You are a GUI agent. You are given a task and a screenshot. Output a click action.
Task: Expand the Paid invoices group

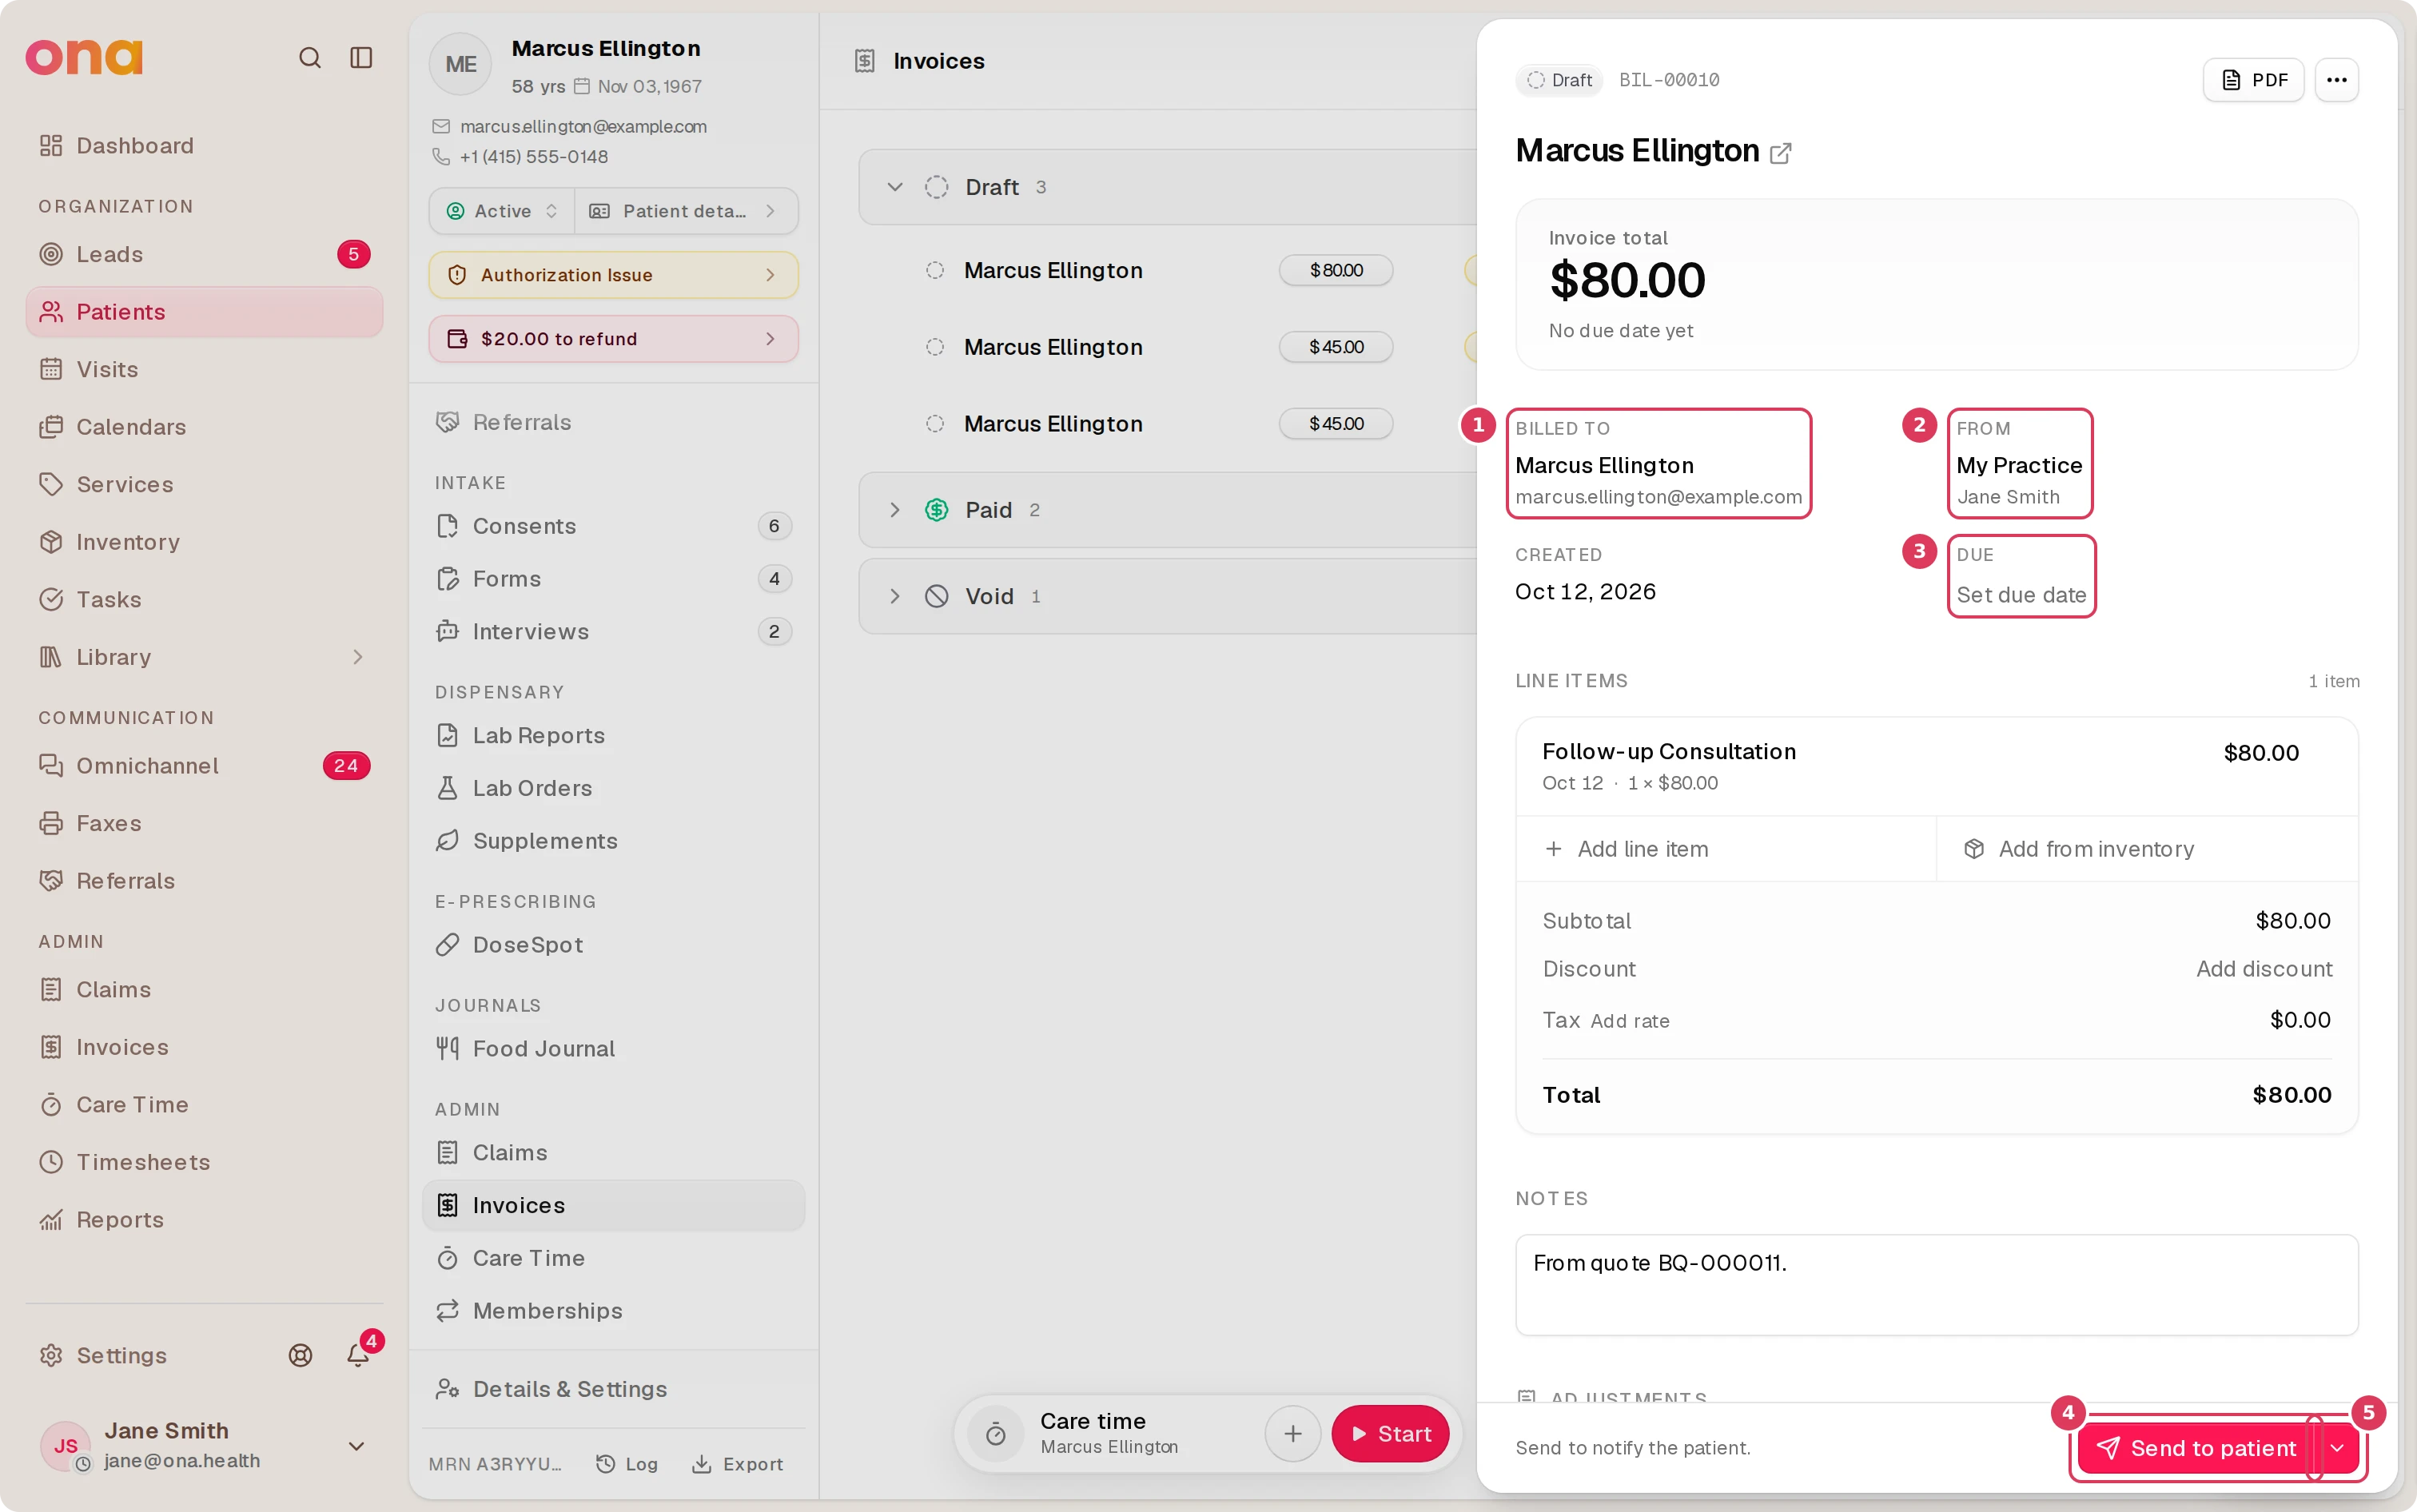coord(895,510)
